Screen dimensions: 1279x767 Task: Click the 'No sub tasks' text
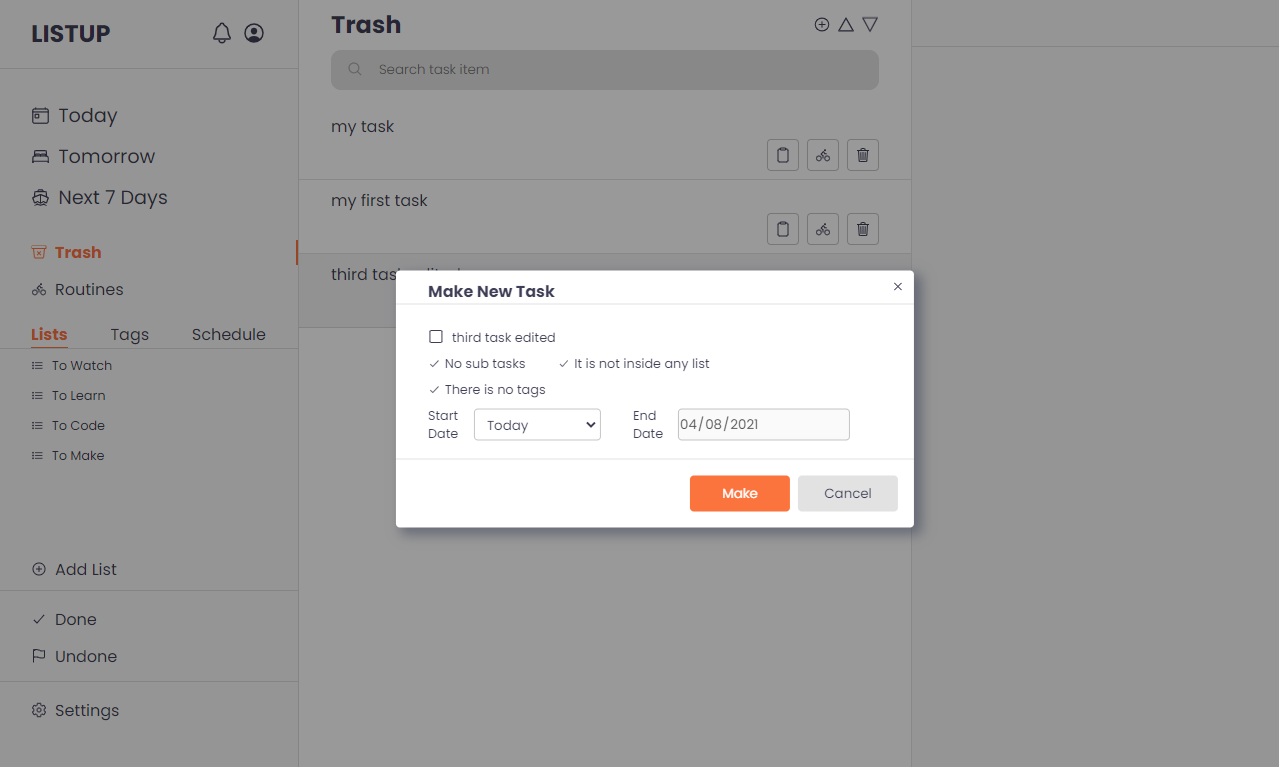pos(485,363)
